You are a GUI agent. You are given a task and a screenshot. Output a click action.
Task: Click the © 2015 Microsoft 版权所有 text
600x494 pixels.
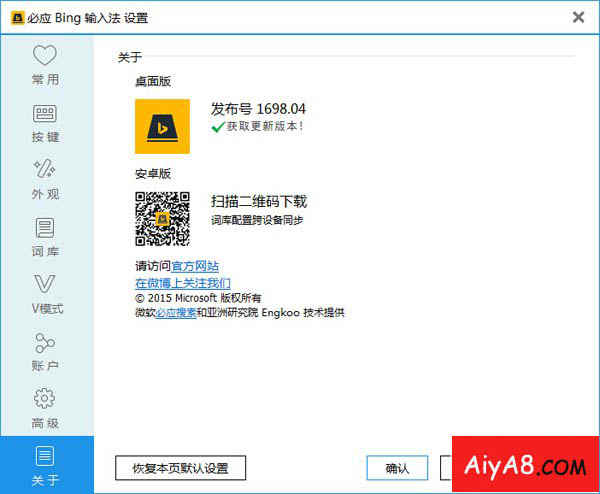click(198, 298)
